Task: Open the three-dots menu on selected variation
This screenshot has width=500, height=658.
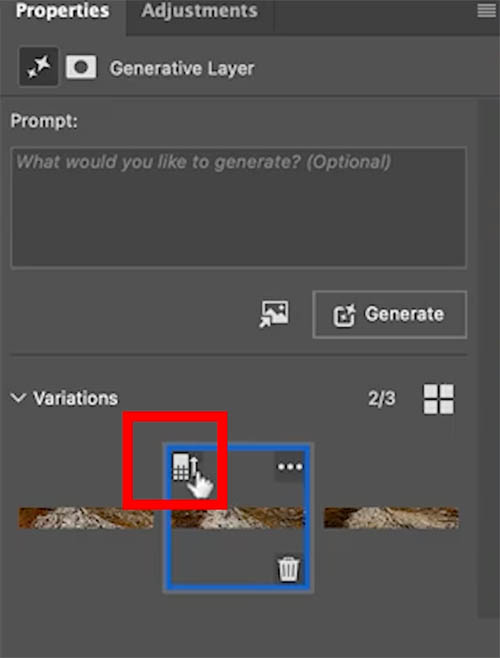Action: 290,467
